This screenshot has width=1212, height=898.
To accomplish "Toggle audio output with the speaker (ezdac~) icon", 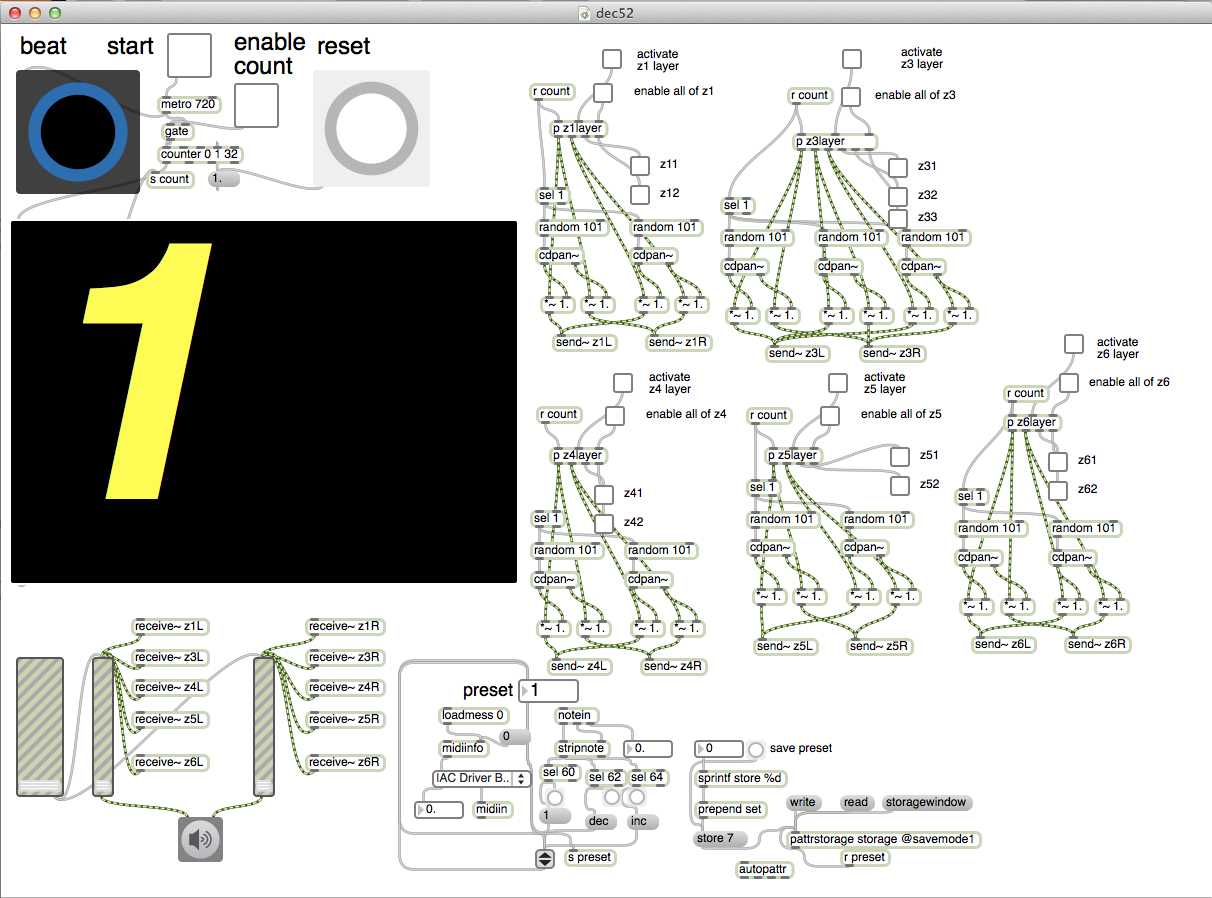I will [198, 839].
